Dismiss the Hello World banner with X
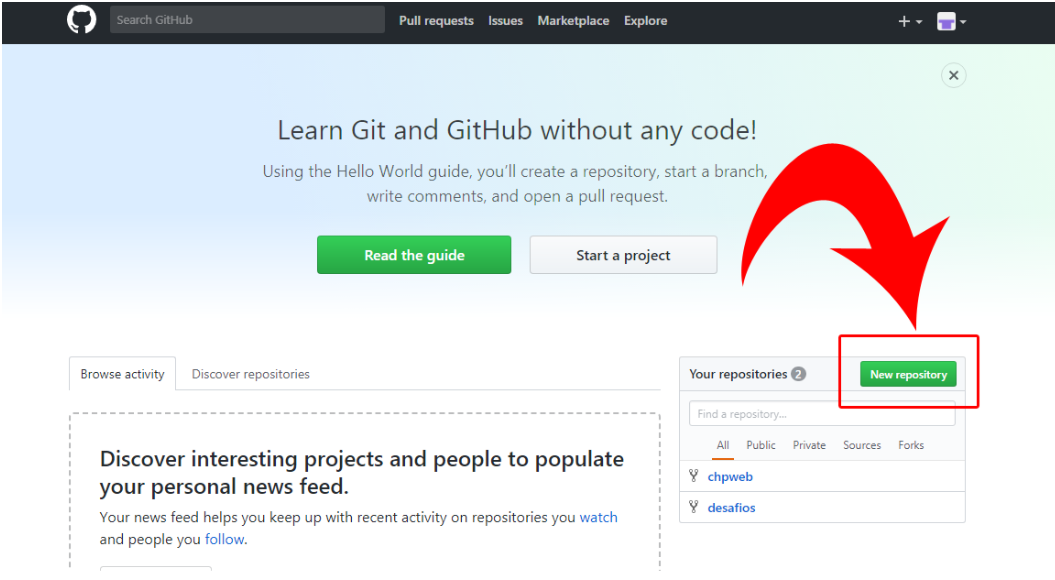The width and height of the screenshot is (1055, 580). click(953, 75)
